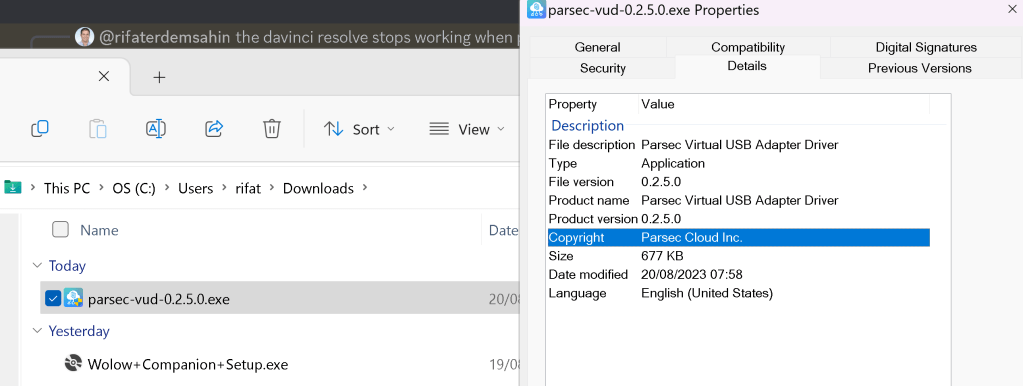
Task: Click the Downloads folder icon in address bar
Action: point(12,188)
